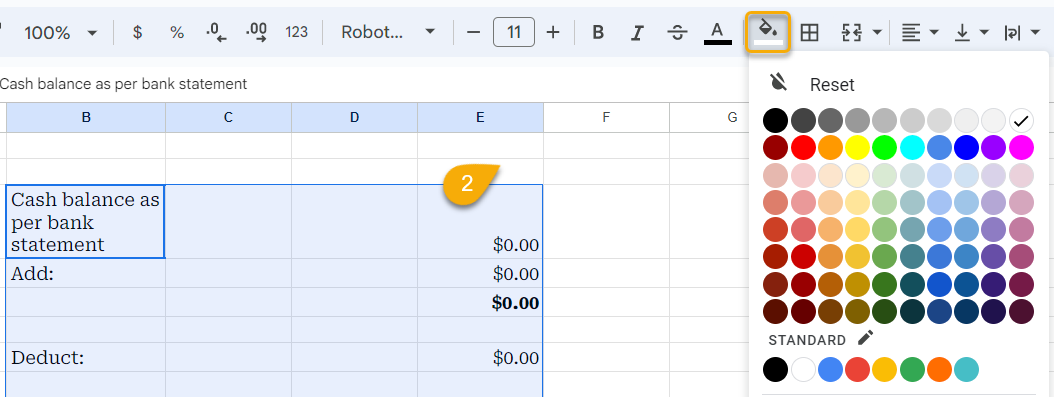
Task: Click the formula bar text
Action: [x=124, y=84]
